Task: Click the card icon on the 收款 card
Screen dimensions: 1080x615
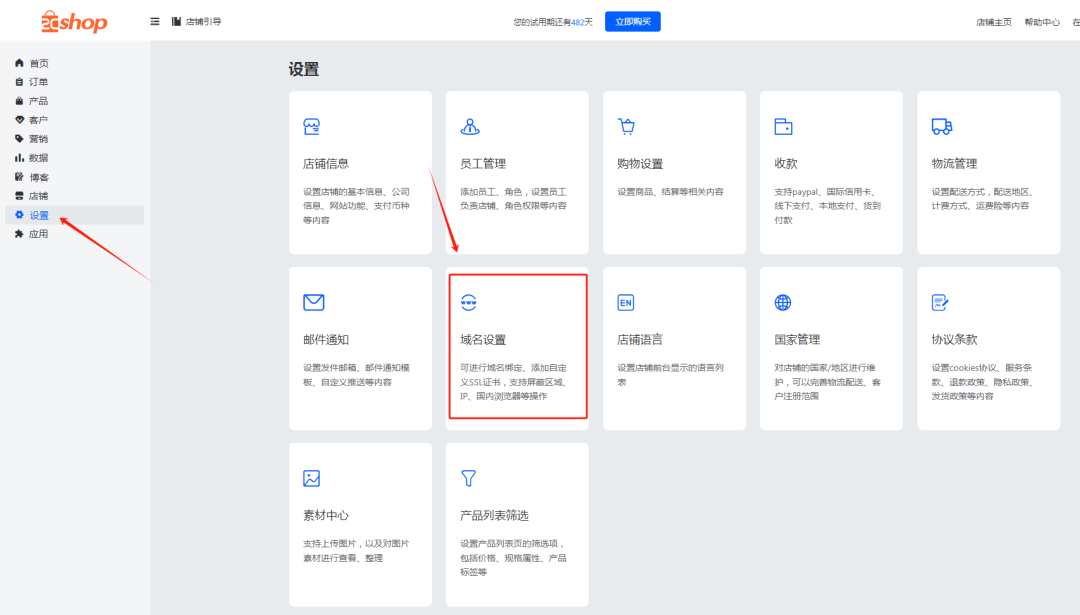Action: pos(783,126)
